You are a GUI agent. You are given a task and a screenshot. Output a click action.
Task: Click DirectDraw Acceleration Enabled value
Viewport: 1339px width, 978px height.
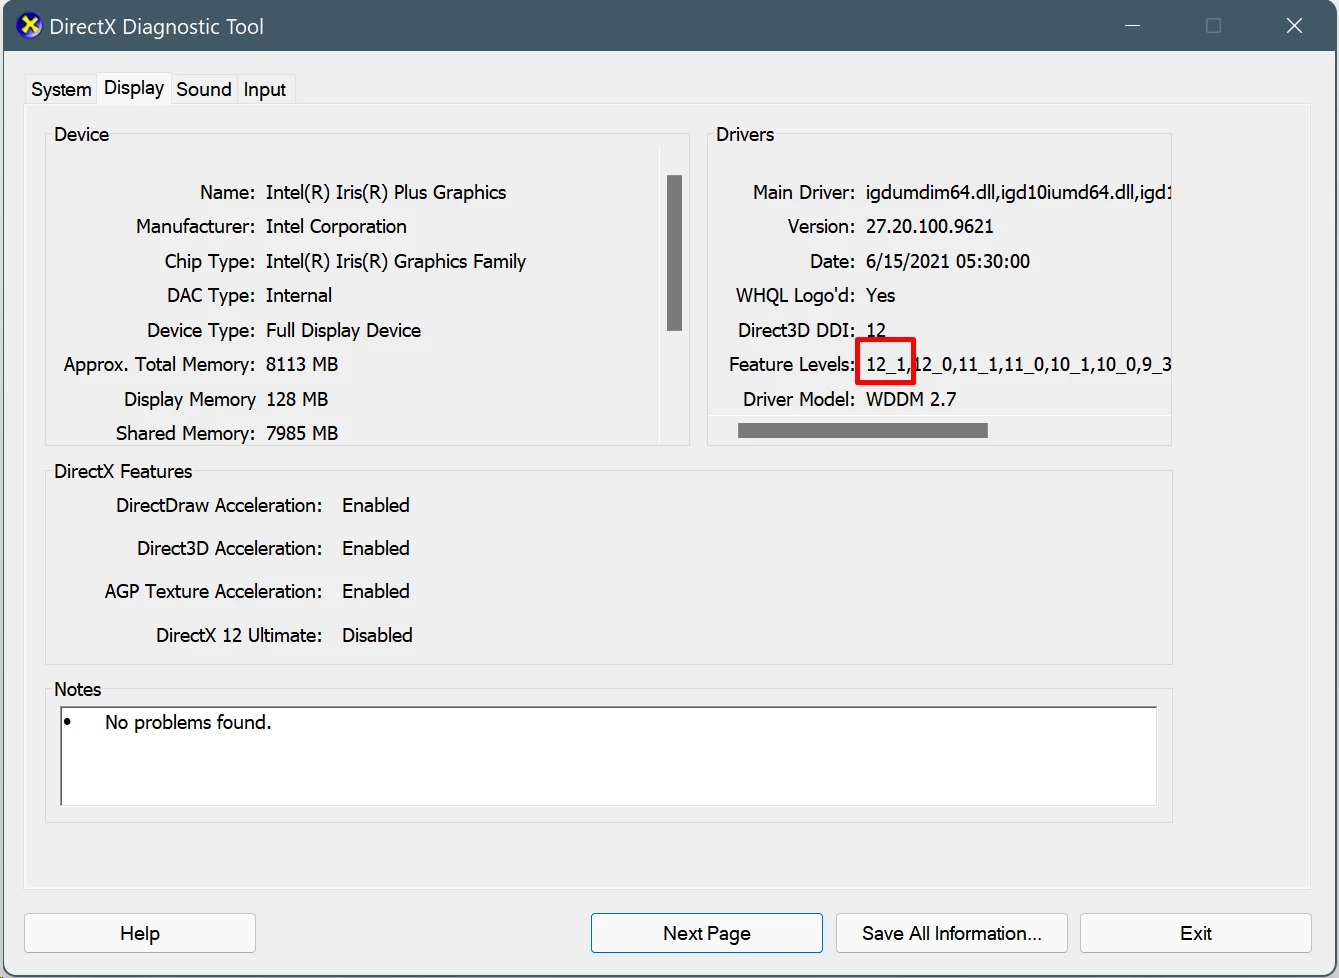376,505
